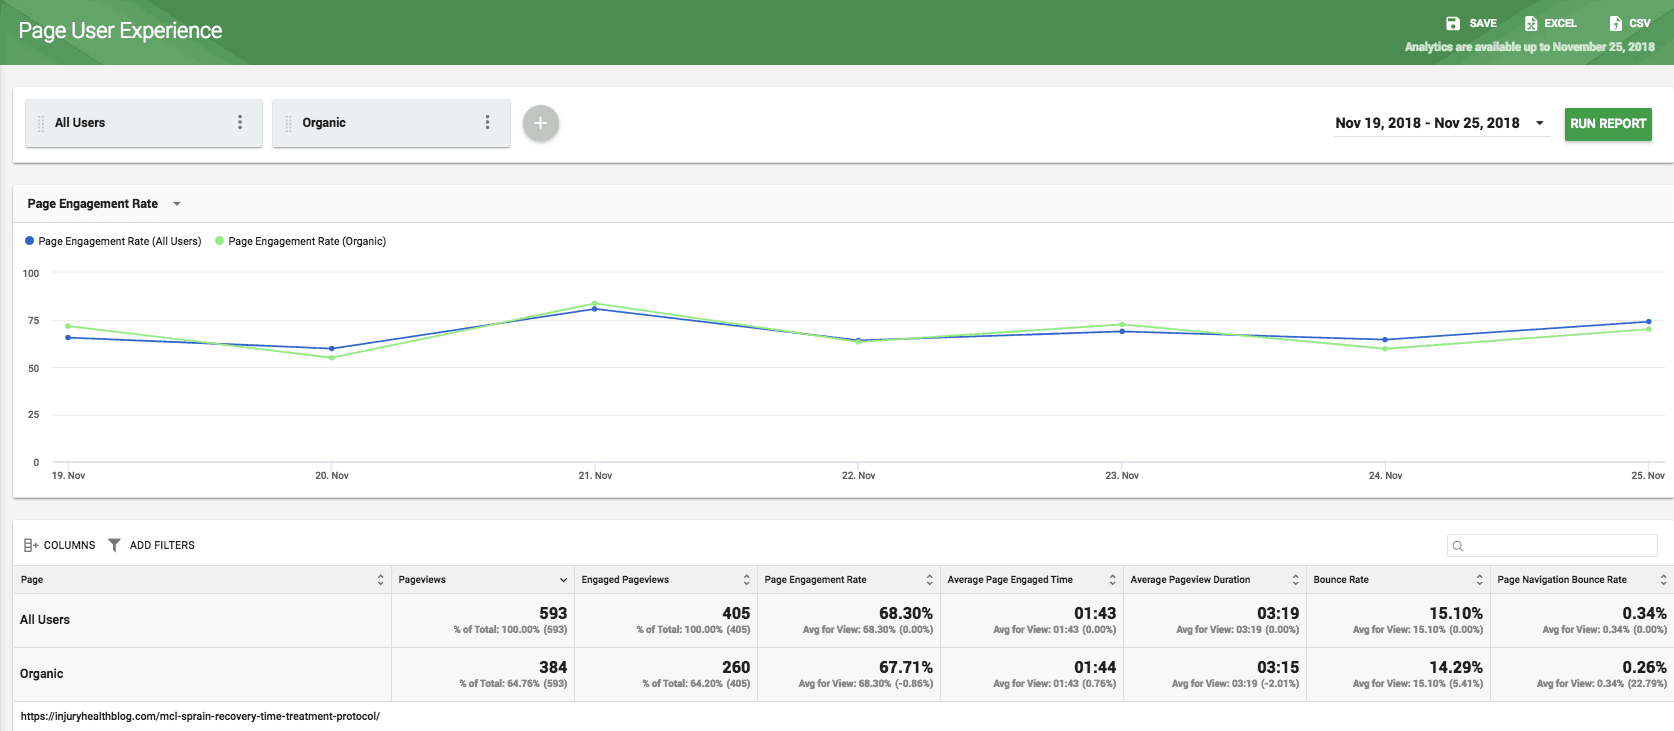This screenshot has height=731, width=1674.
Task: Click ADD FILTERS button text
Action: point(162,545)
